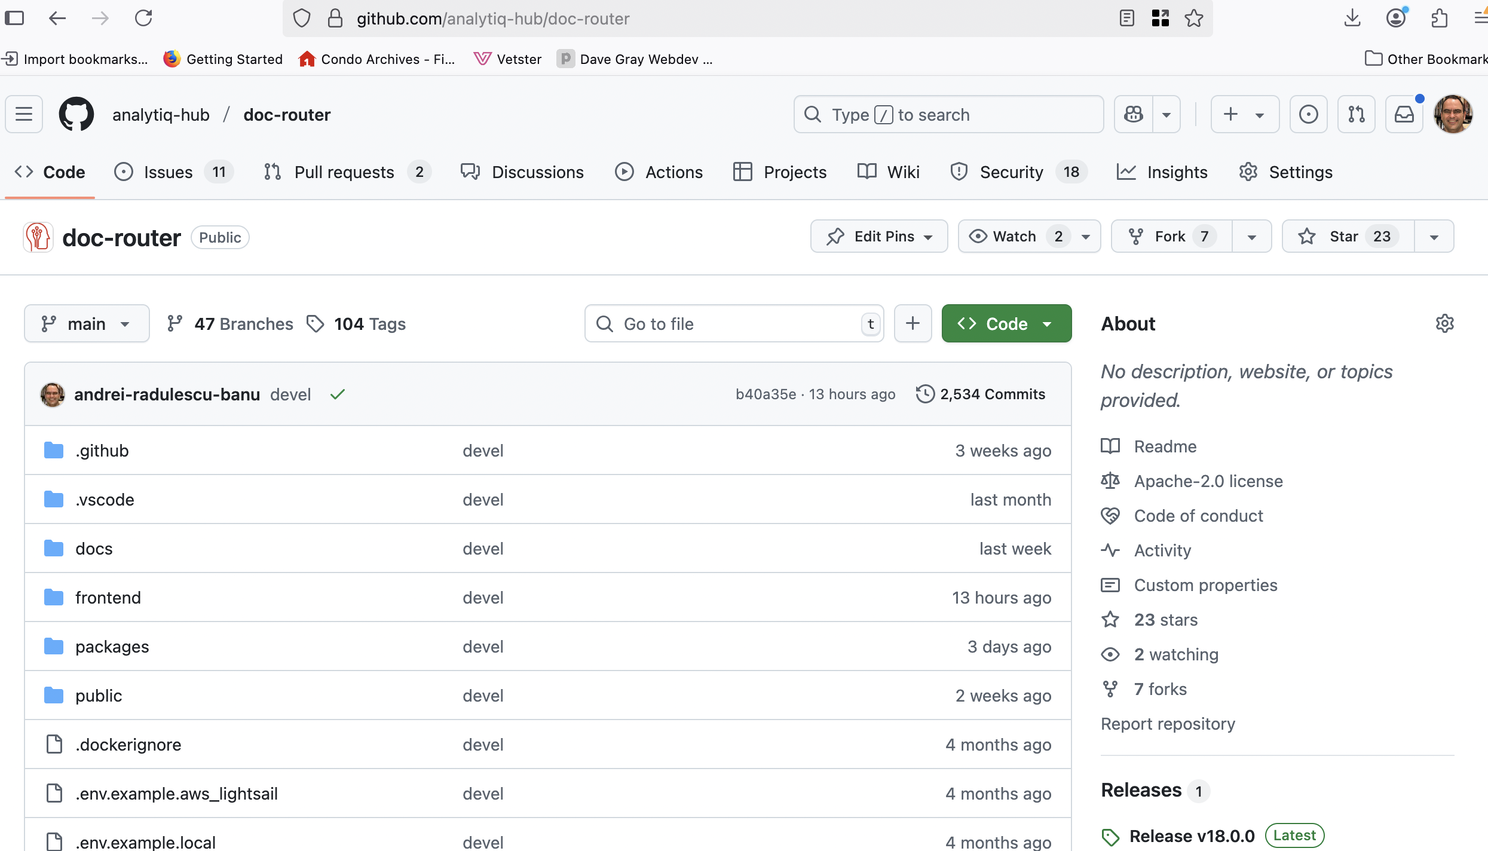Click the issues icon in header
Viewport: 1488px width, 851px height.
[x=1308, y=114]
